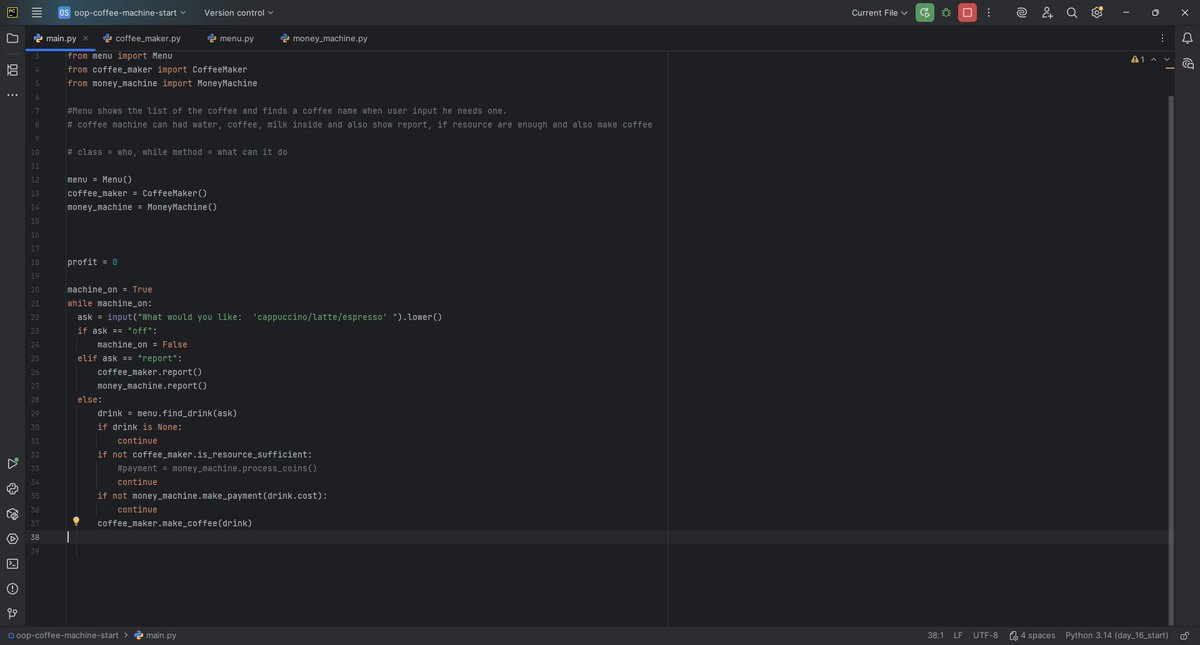Click the commented '#payment = money_machine.process_coins()' line

[217, 468]
